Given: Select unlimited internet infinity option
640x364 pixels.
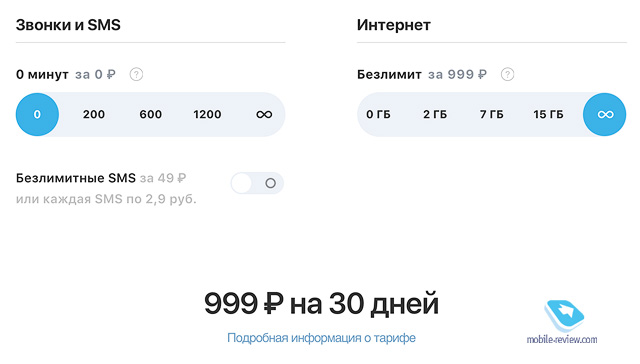Looking at the screenshot, I should [x=604, y=115].
